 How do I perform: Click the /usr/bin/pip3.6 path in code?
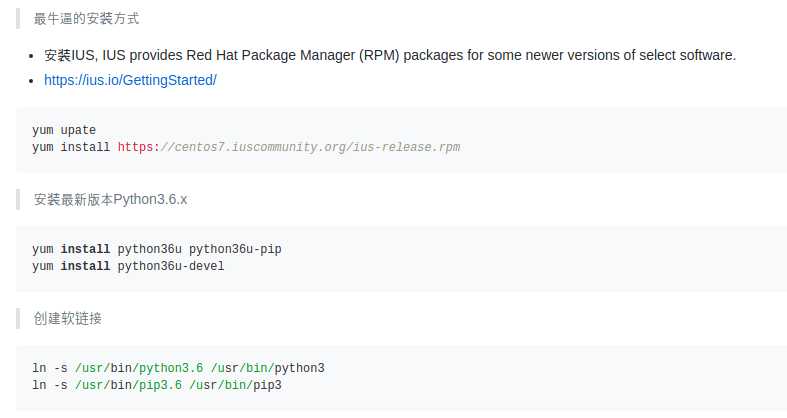[128, 385]
